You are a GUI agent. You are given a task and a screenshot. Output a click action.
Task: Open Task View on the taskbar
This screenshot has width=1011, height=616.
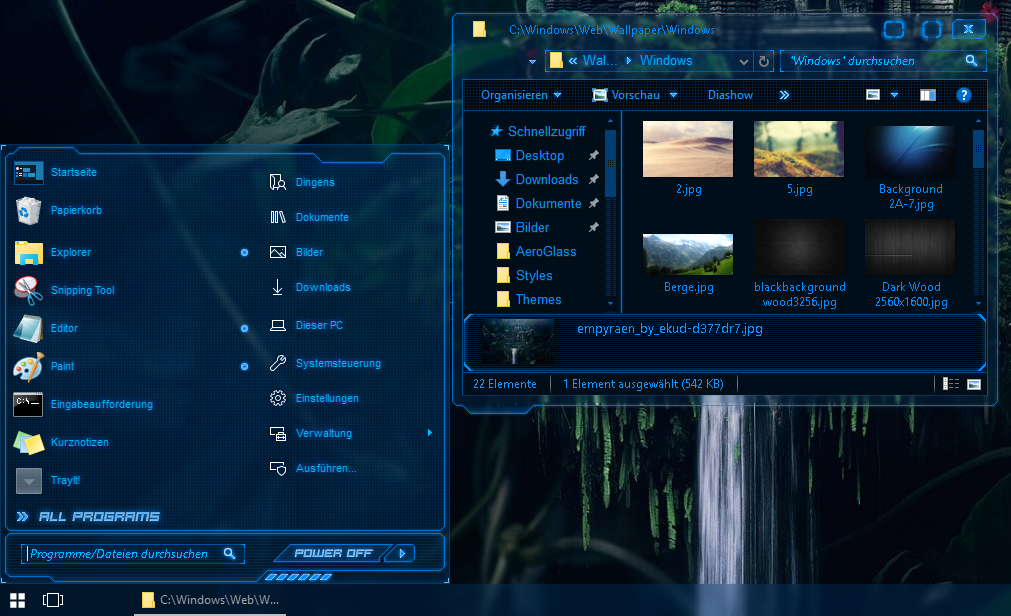(53, 600)
